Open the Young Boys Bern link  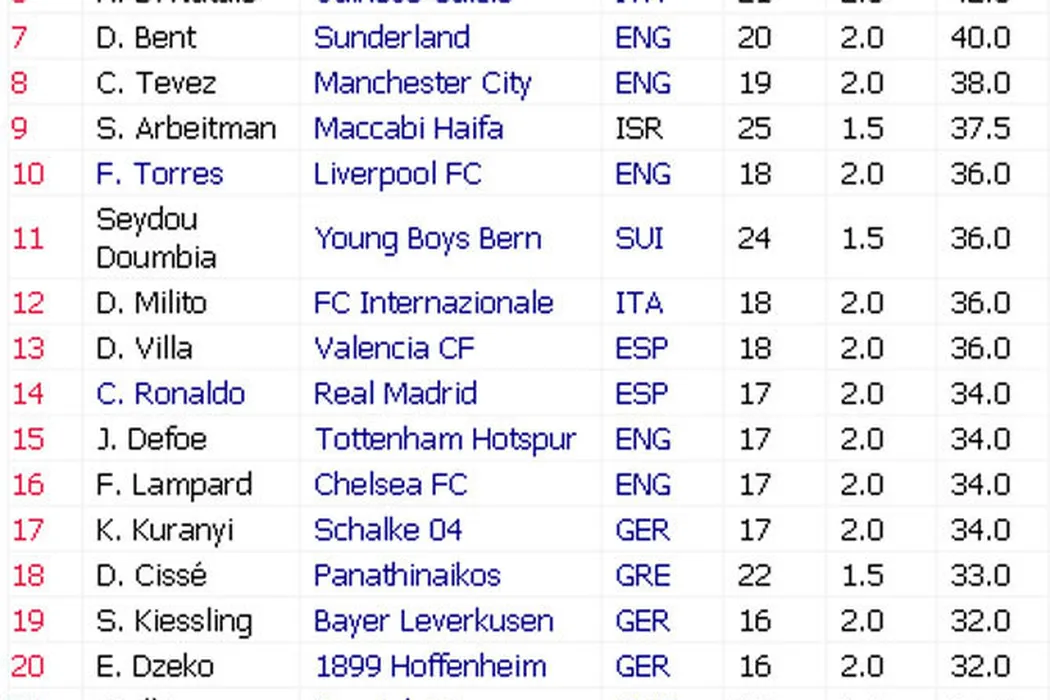pyautogui.click(x=428, y=239)
